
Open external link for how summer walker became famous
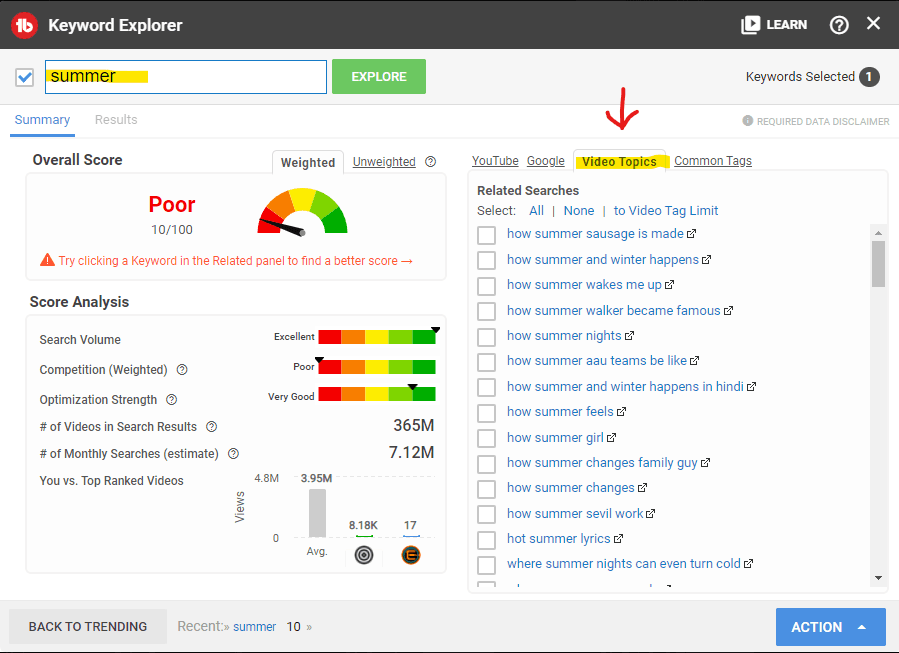click(728, 311)
